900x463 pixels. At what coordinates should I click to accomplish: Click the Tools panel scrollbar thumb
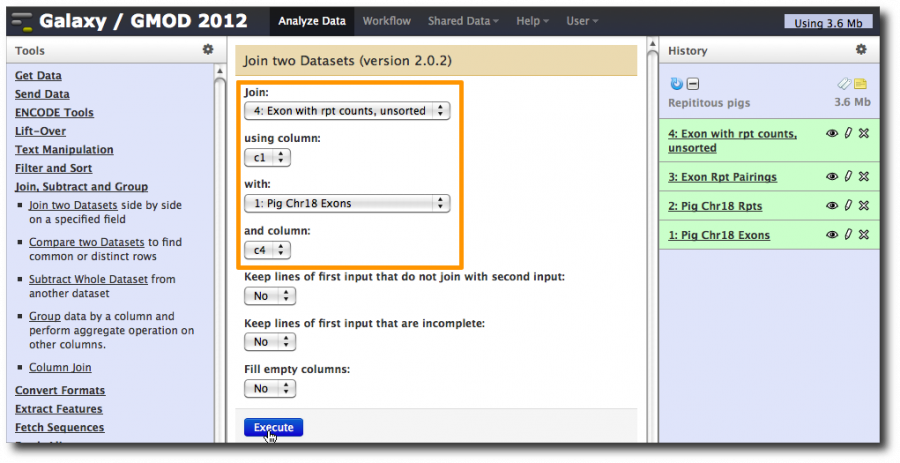pos(220,258)
